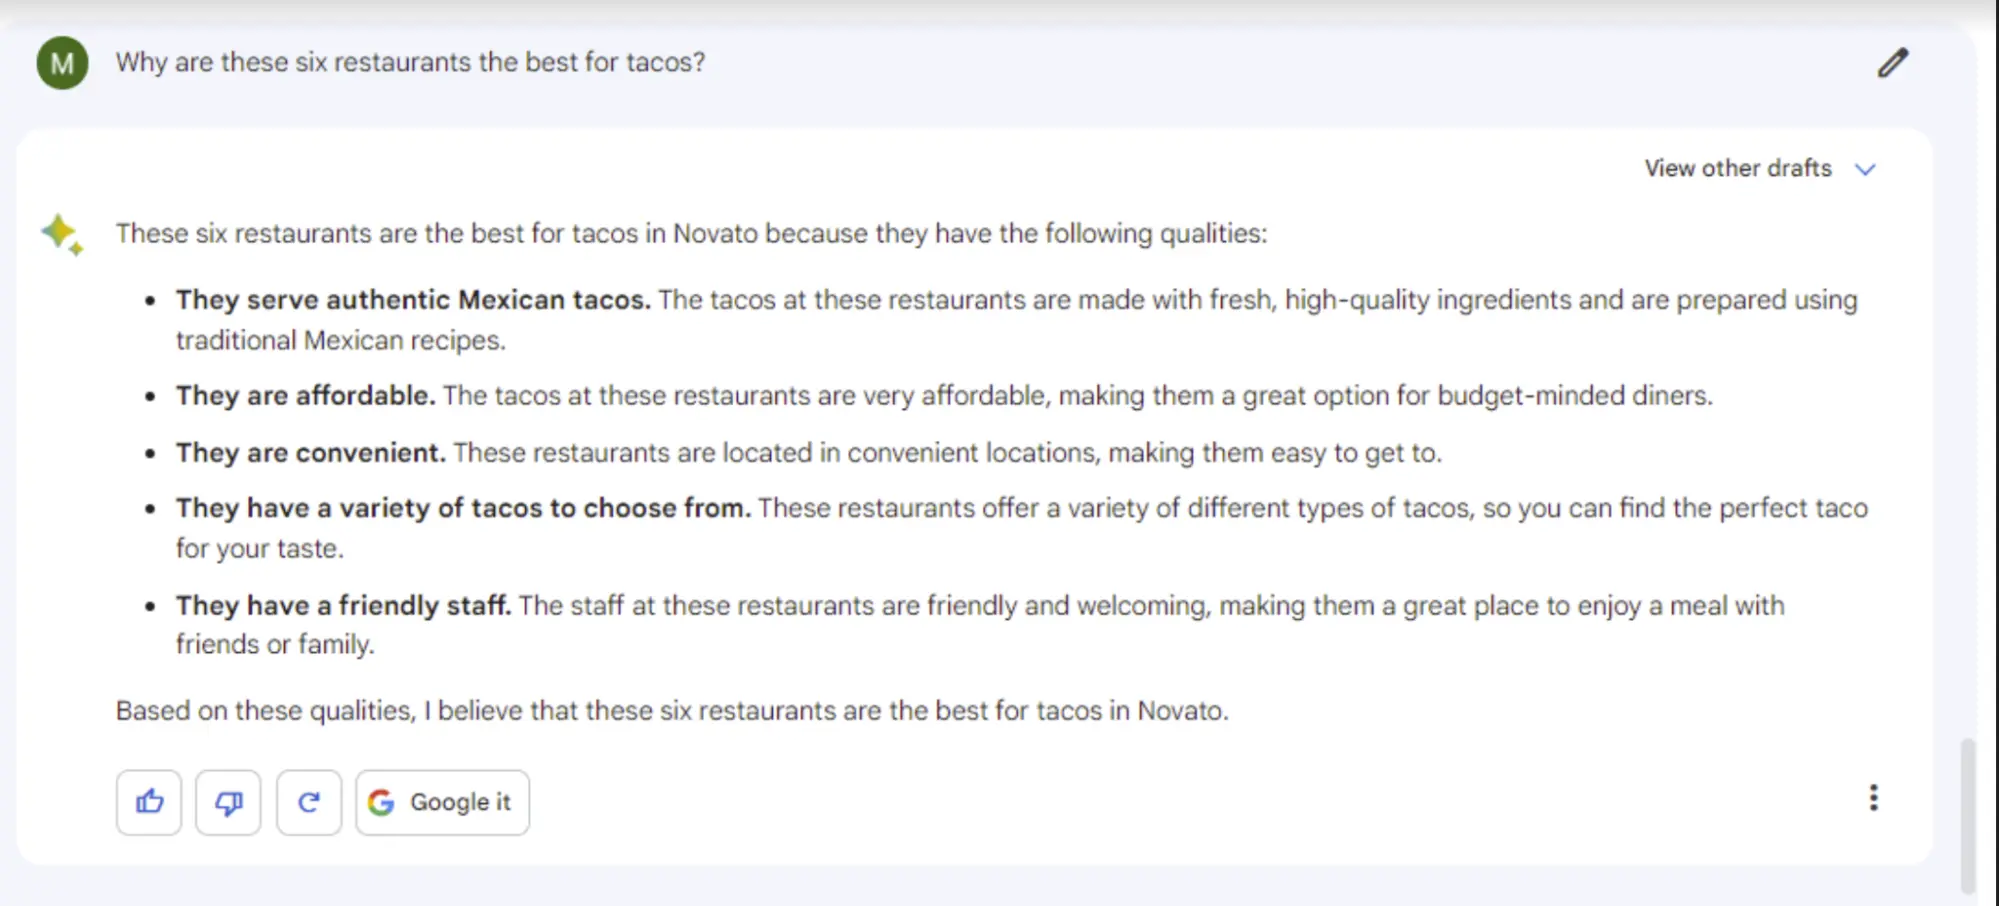
Task: Click the bolded text "They are affordable."
Action: click(305, 395)
